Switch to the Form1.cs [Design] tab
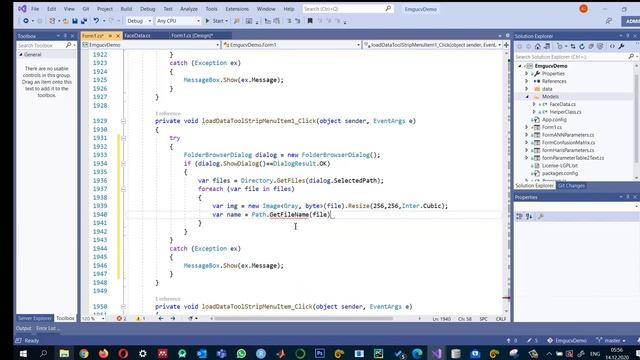The width and height of the screenshot is (640, 360). [192, 36]
